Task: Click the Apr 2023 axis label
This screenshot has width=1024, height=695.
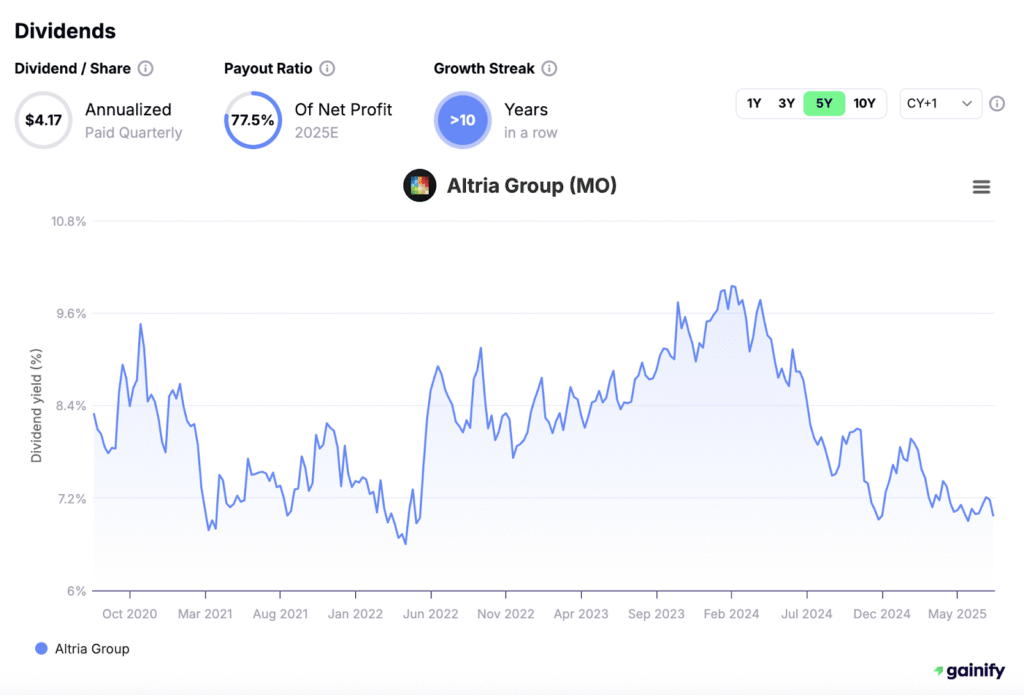Action: [581, 614]
